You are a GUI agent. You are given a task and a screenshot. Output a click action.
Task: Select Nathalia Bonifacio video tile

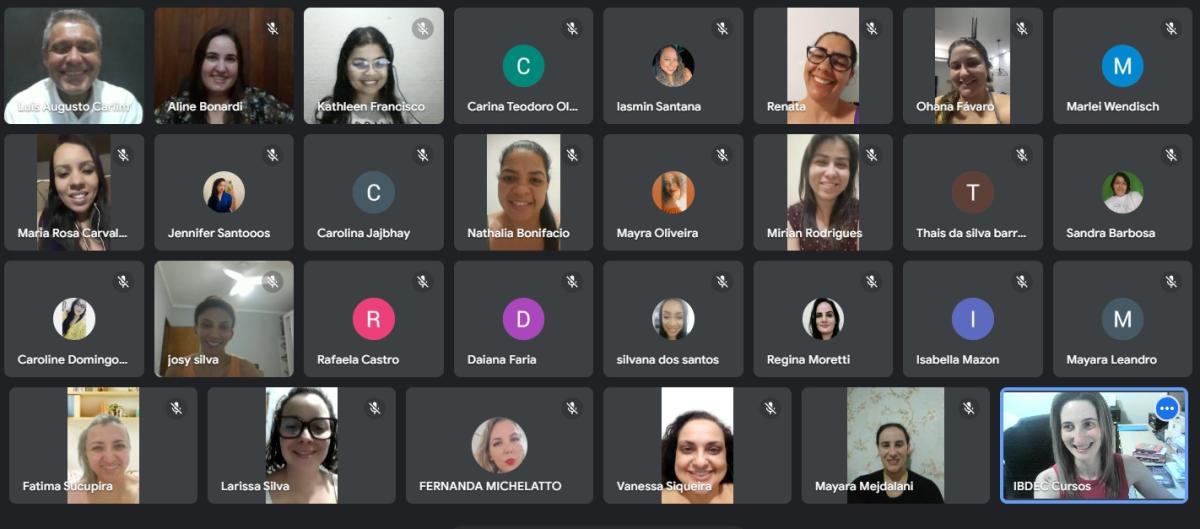tap(523, 192)
